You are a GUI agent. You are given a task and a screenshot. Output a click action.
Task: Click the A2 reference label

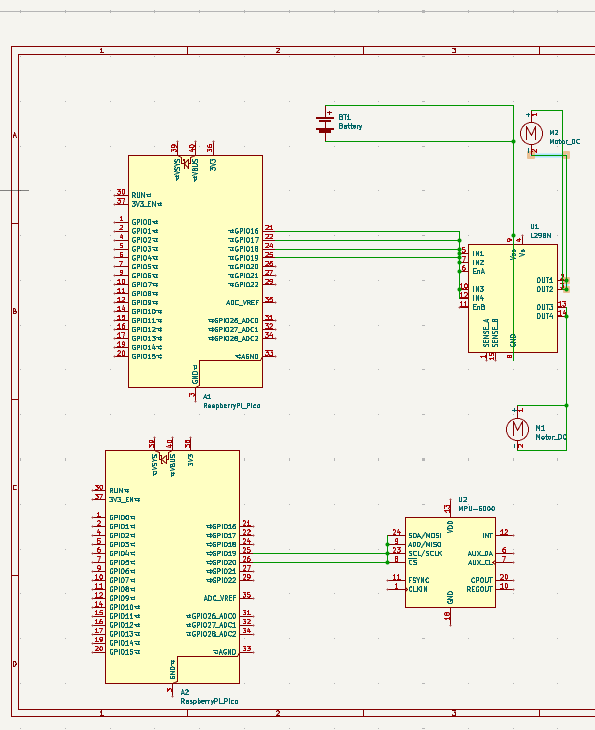click(185, 692)
